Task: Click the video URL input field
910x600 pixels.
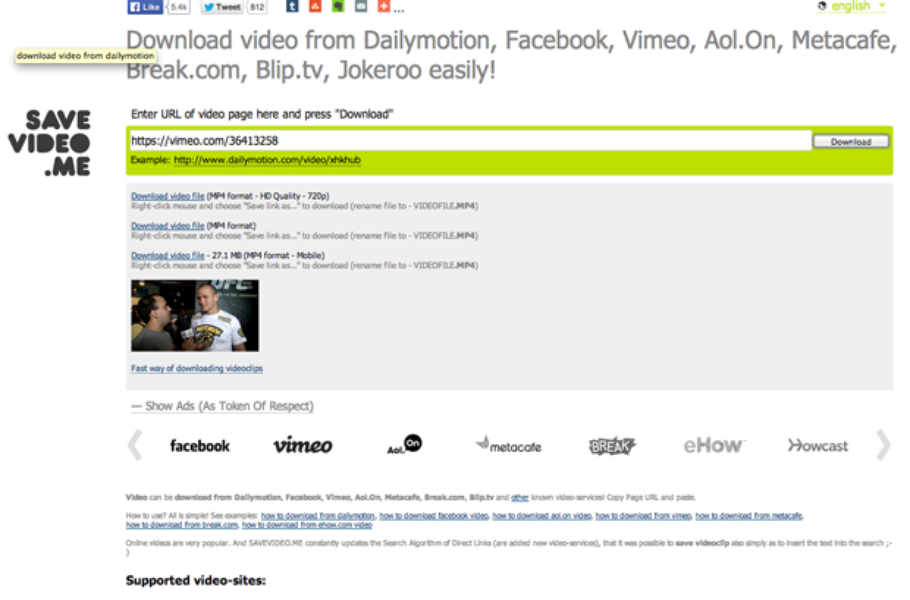Action: coord(468,141)
